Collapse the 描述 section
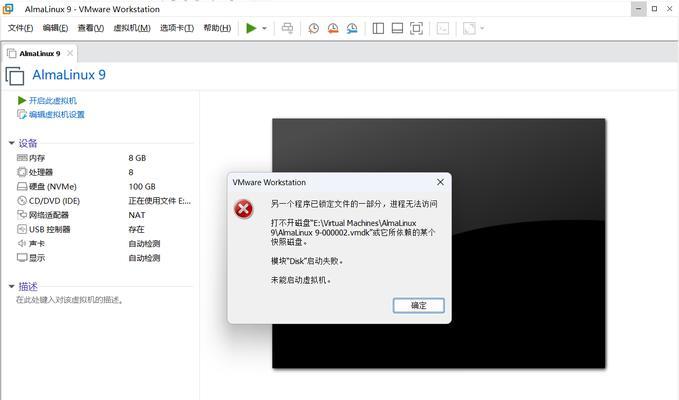 [12, 286]
